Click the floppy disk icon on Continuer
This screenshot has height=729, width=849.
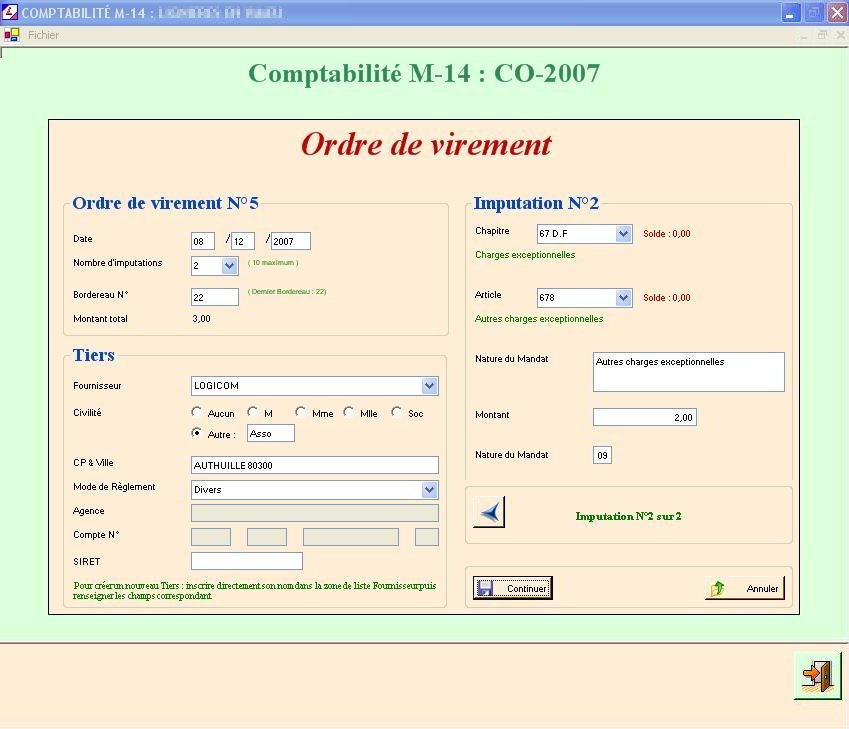pos(486,589)
